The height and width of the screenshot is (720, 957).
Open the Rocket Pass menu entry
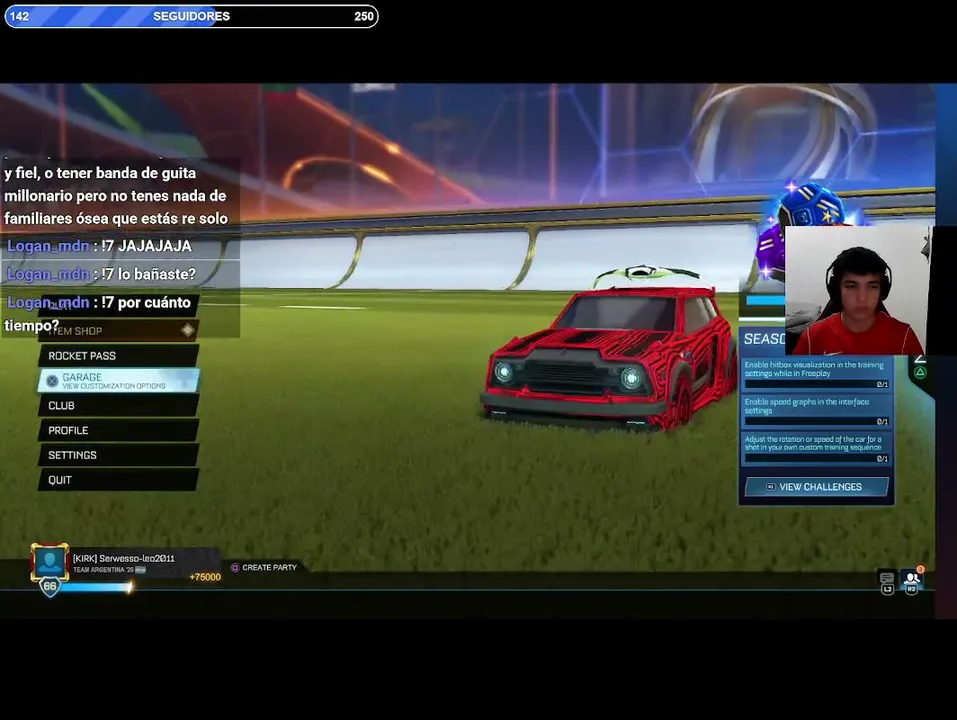(118, 356)
